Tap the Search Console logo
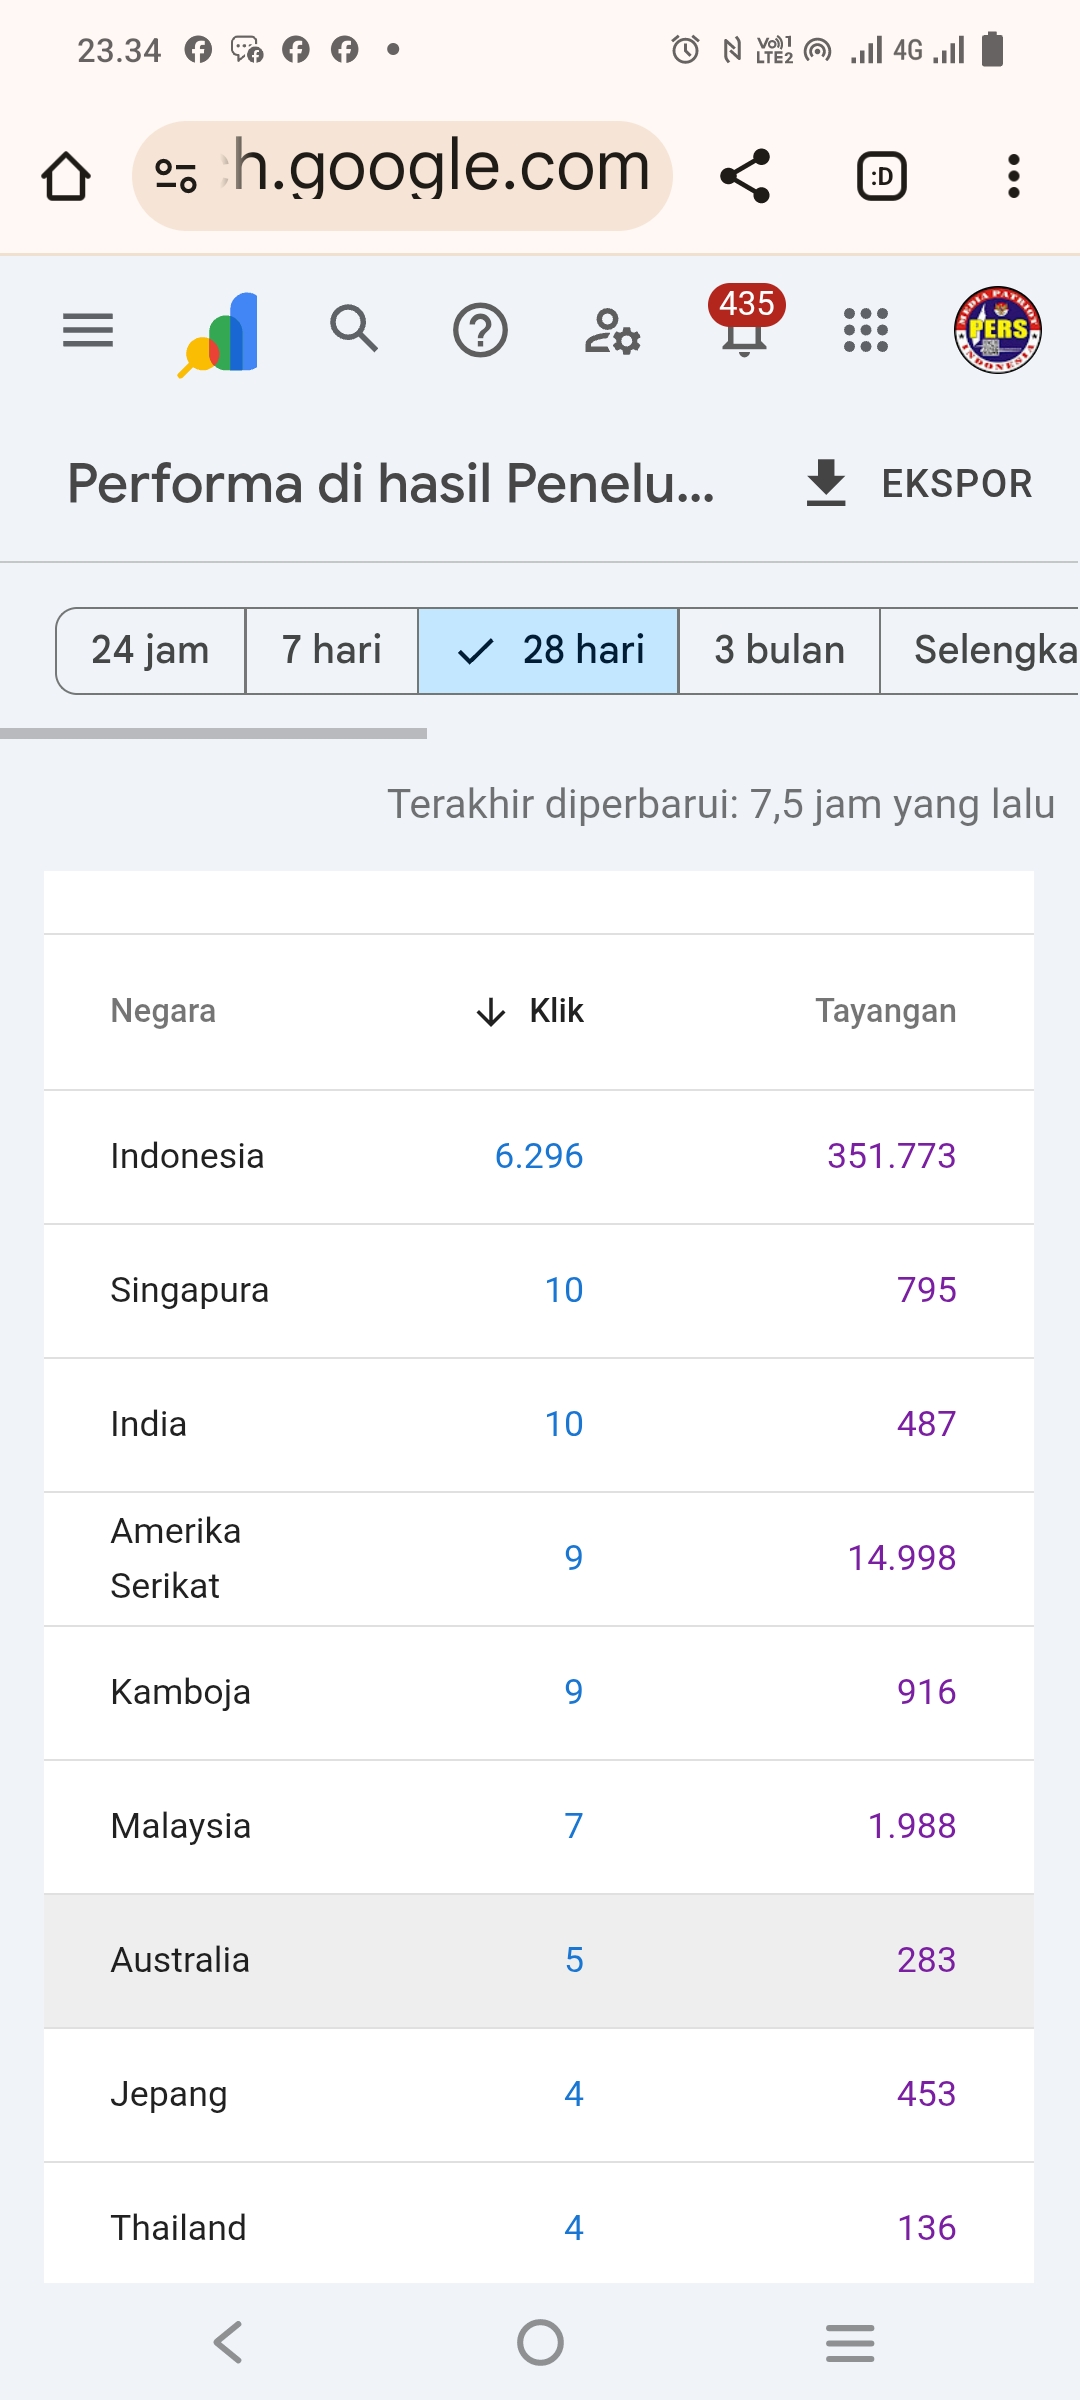Viewport: 1080px width, 2400px height. 222,333
